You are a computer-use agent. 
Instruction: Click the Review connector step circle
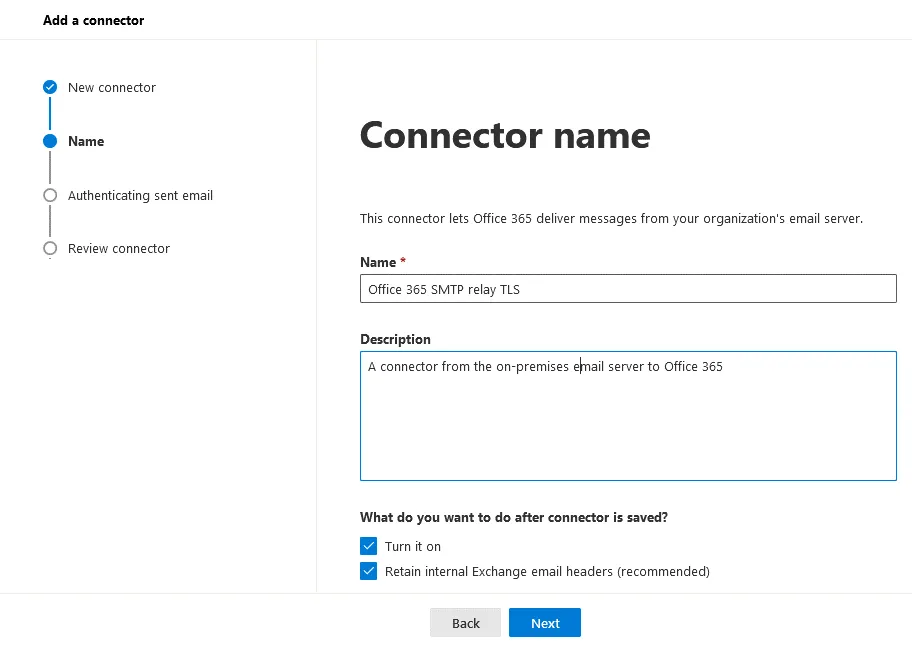[50, 249]
